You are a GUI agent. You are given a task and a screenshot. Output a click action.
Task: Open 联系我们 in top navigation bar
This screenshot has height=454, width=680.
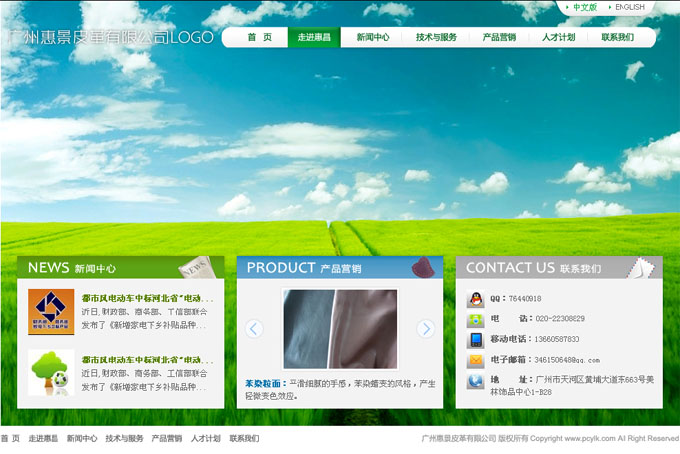[x=617, y=37]
